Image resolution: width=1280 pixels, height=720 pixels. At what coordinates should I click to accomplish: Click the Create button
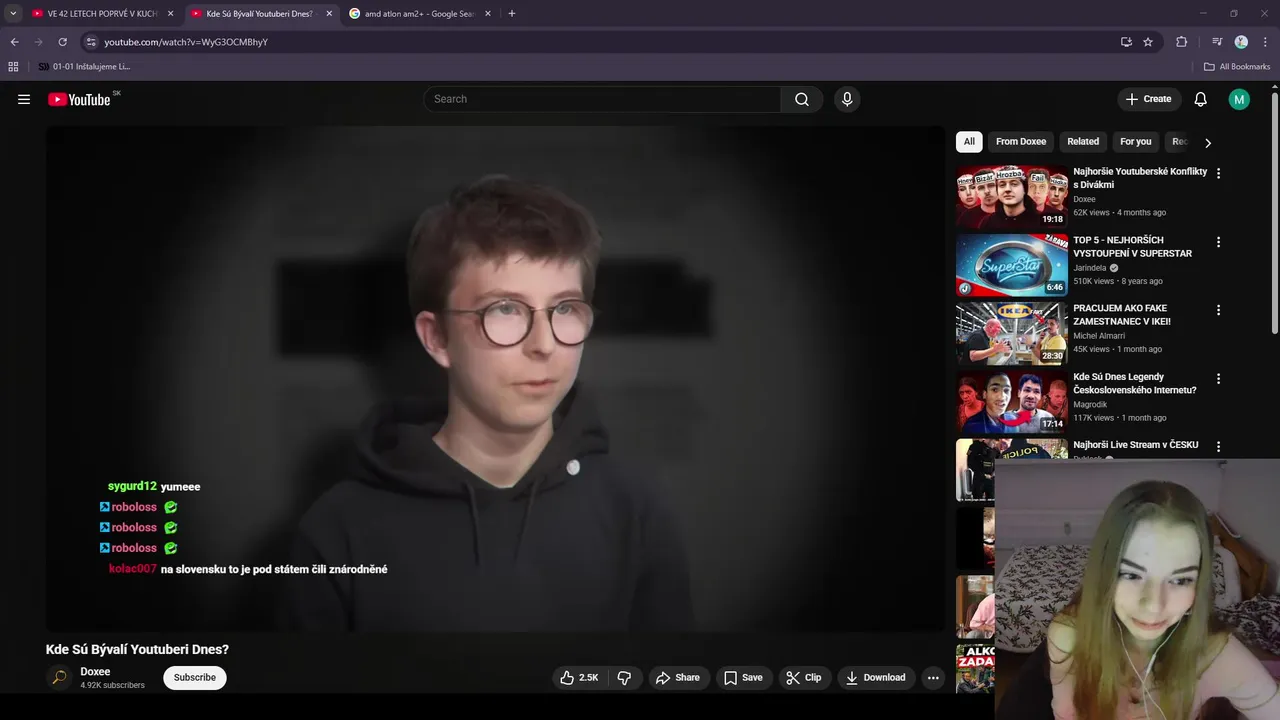pyautogui.click(x=1148, y=99)
